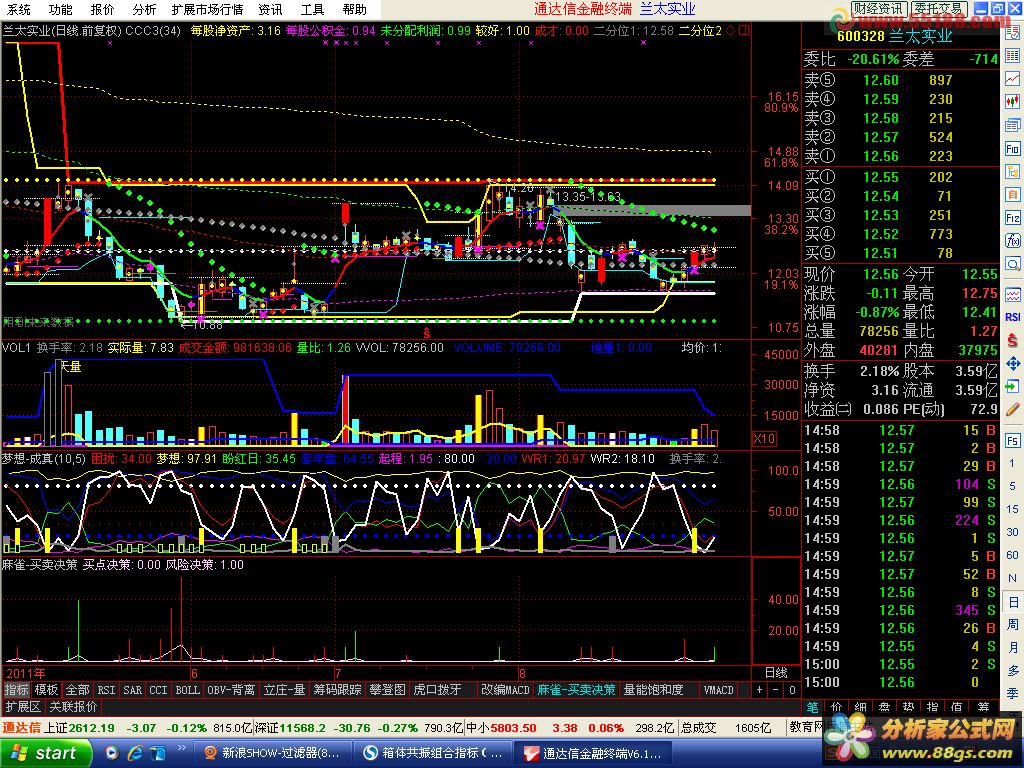Click the colored grid quotes icon
Viewport: 1024px width, 768px height.
pos(1013,54)
